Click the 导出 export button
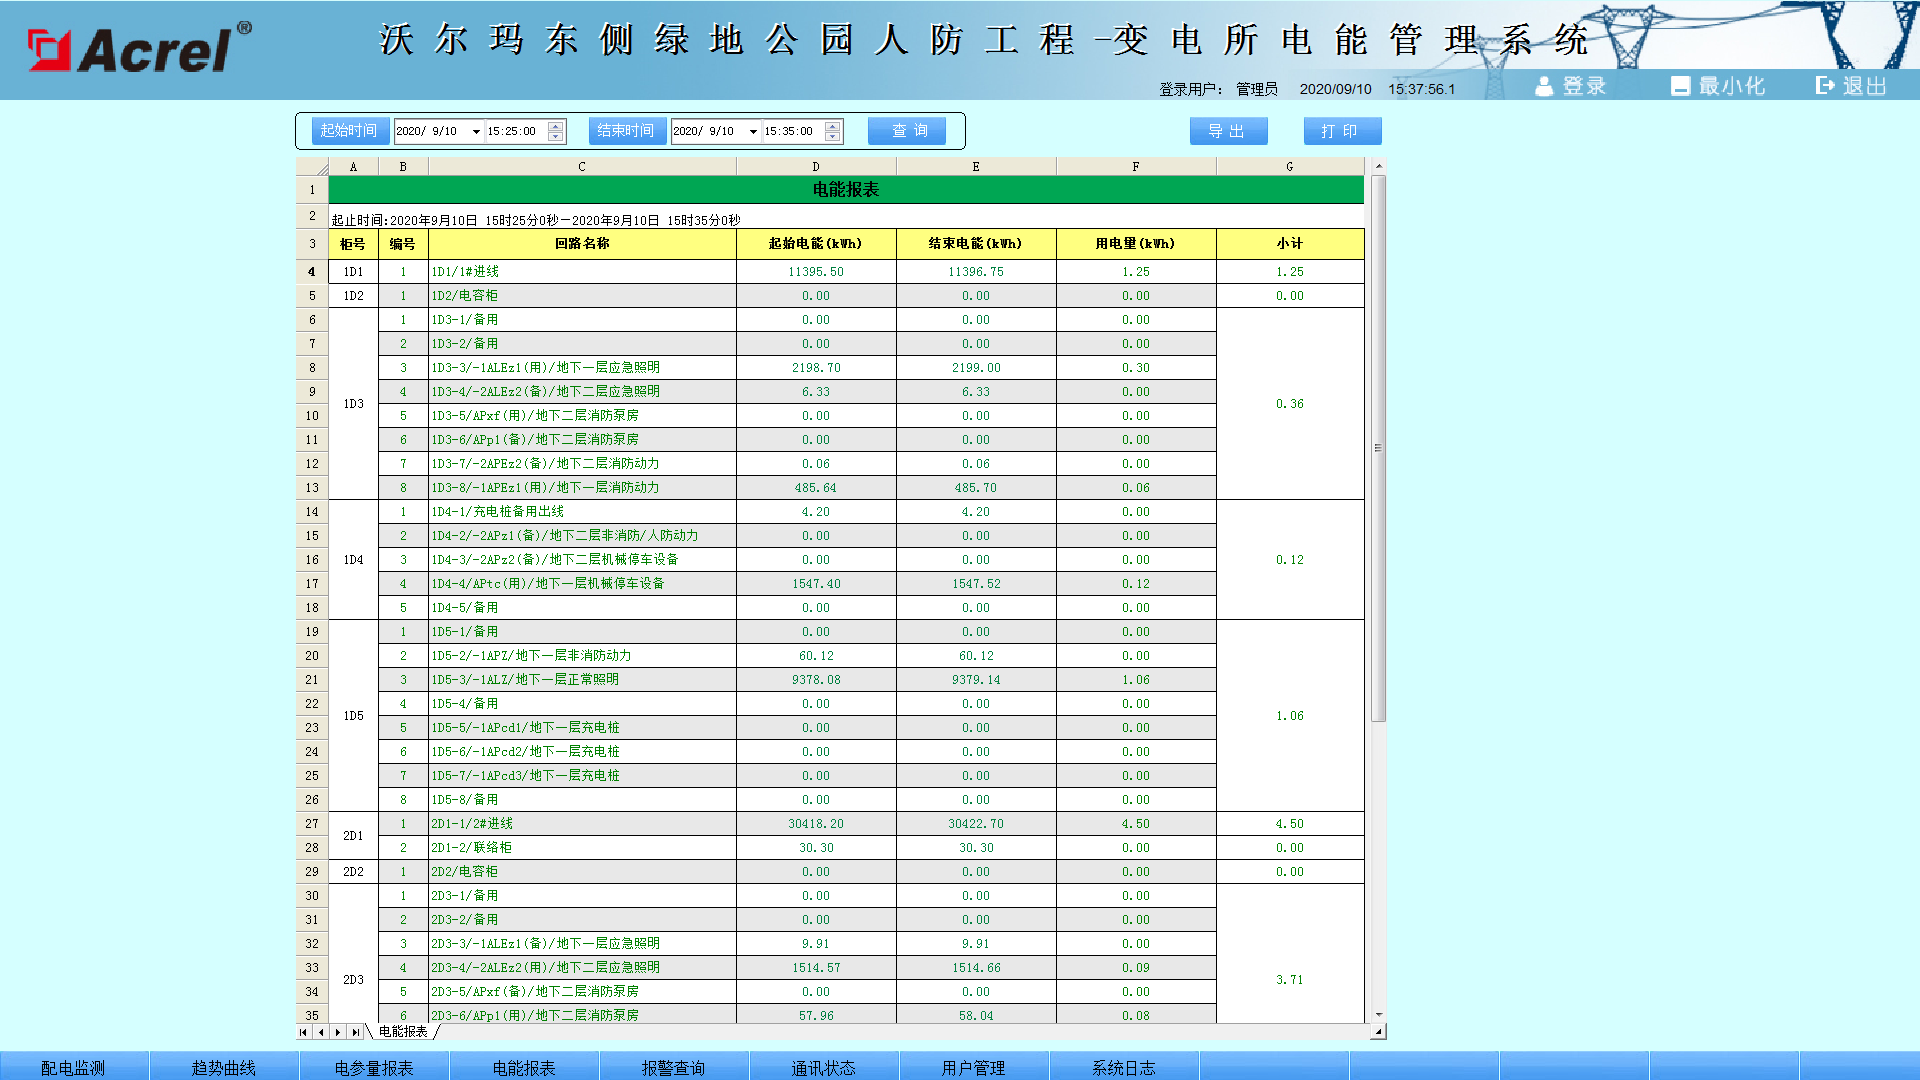Image resolution: width=1920 pixels, height=1080 pixels. (x=1228, y=130)
